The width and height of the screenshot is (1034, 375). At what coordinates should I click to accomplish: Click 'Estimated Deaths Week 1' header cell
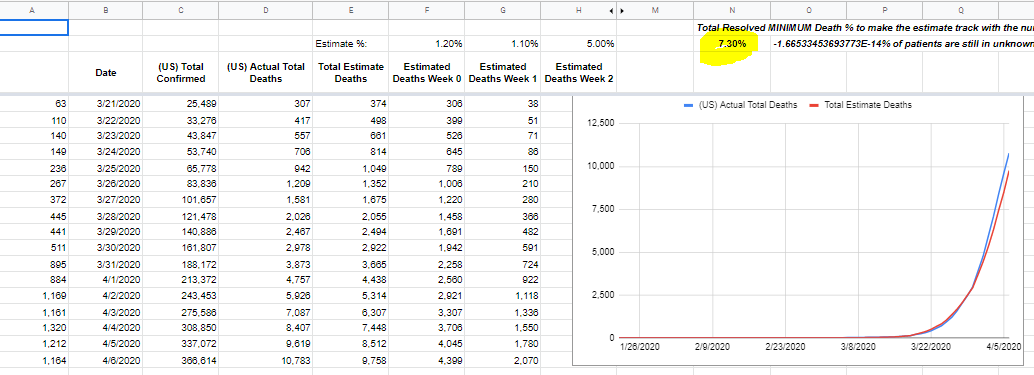(x=503, y=72)
